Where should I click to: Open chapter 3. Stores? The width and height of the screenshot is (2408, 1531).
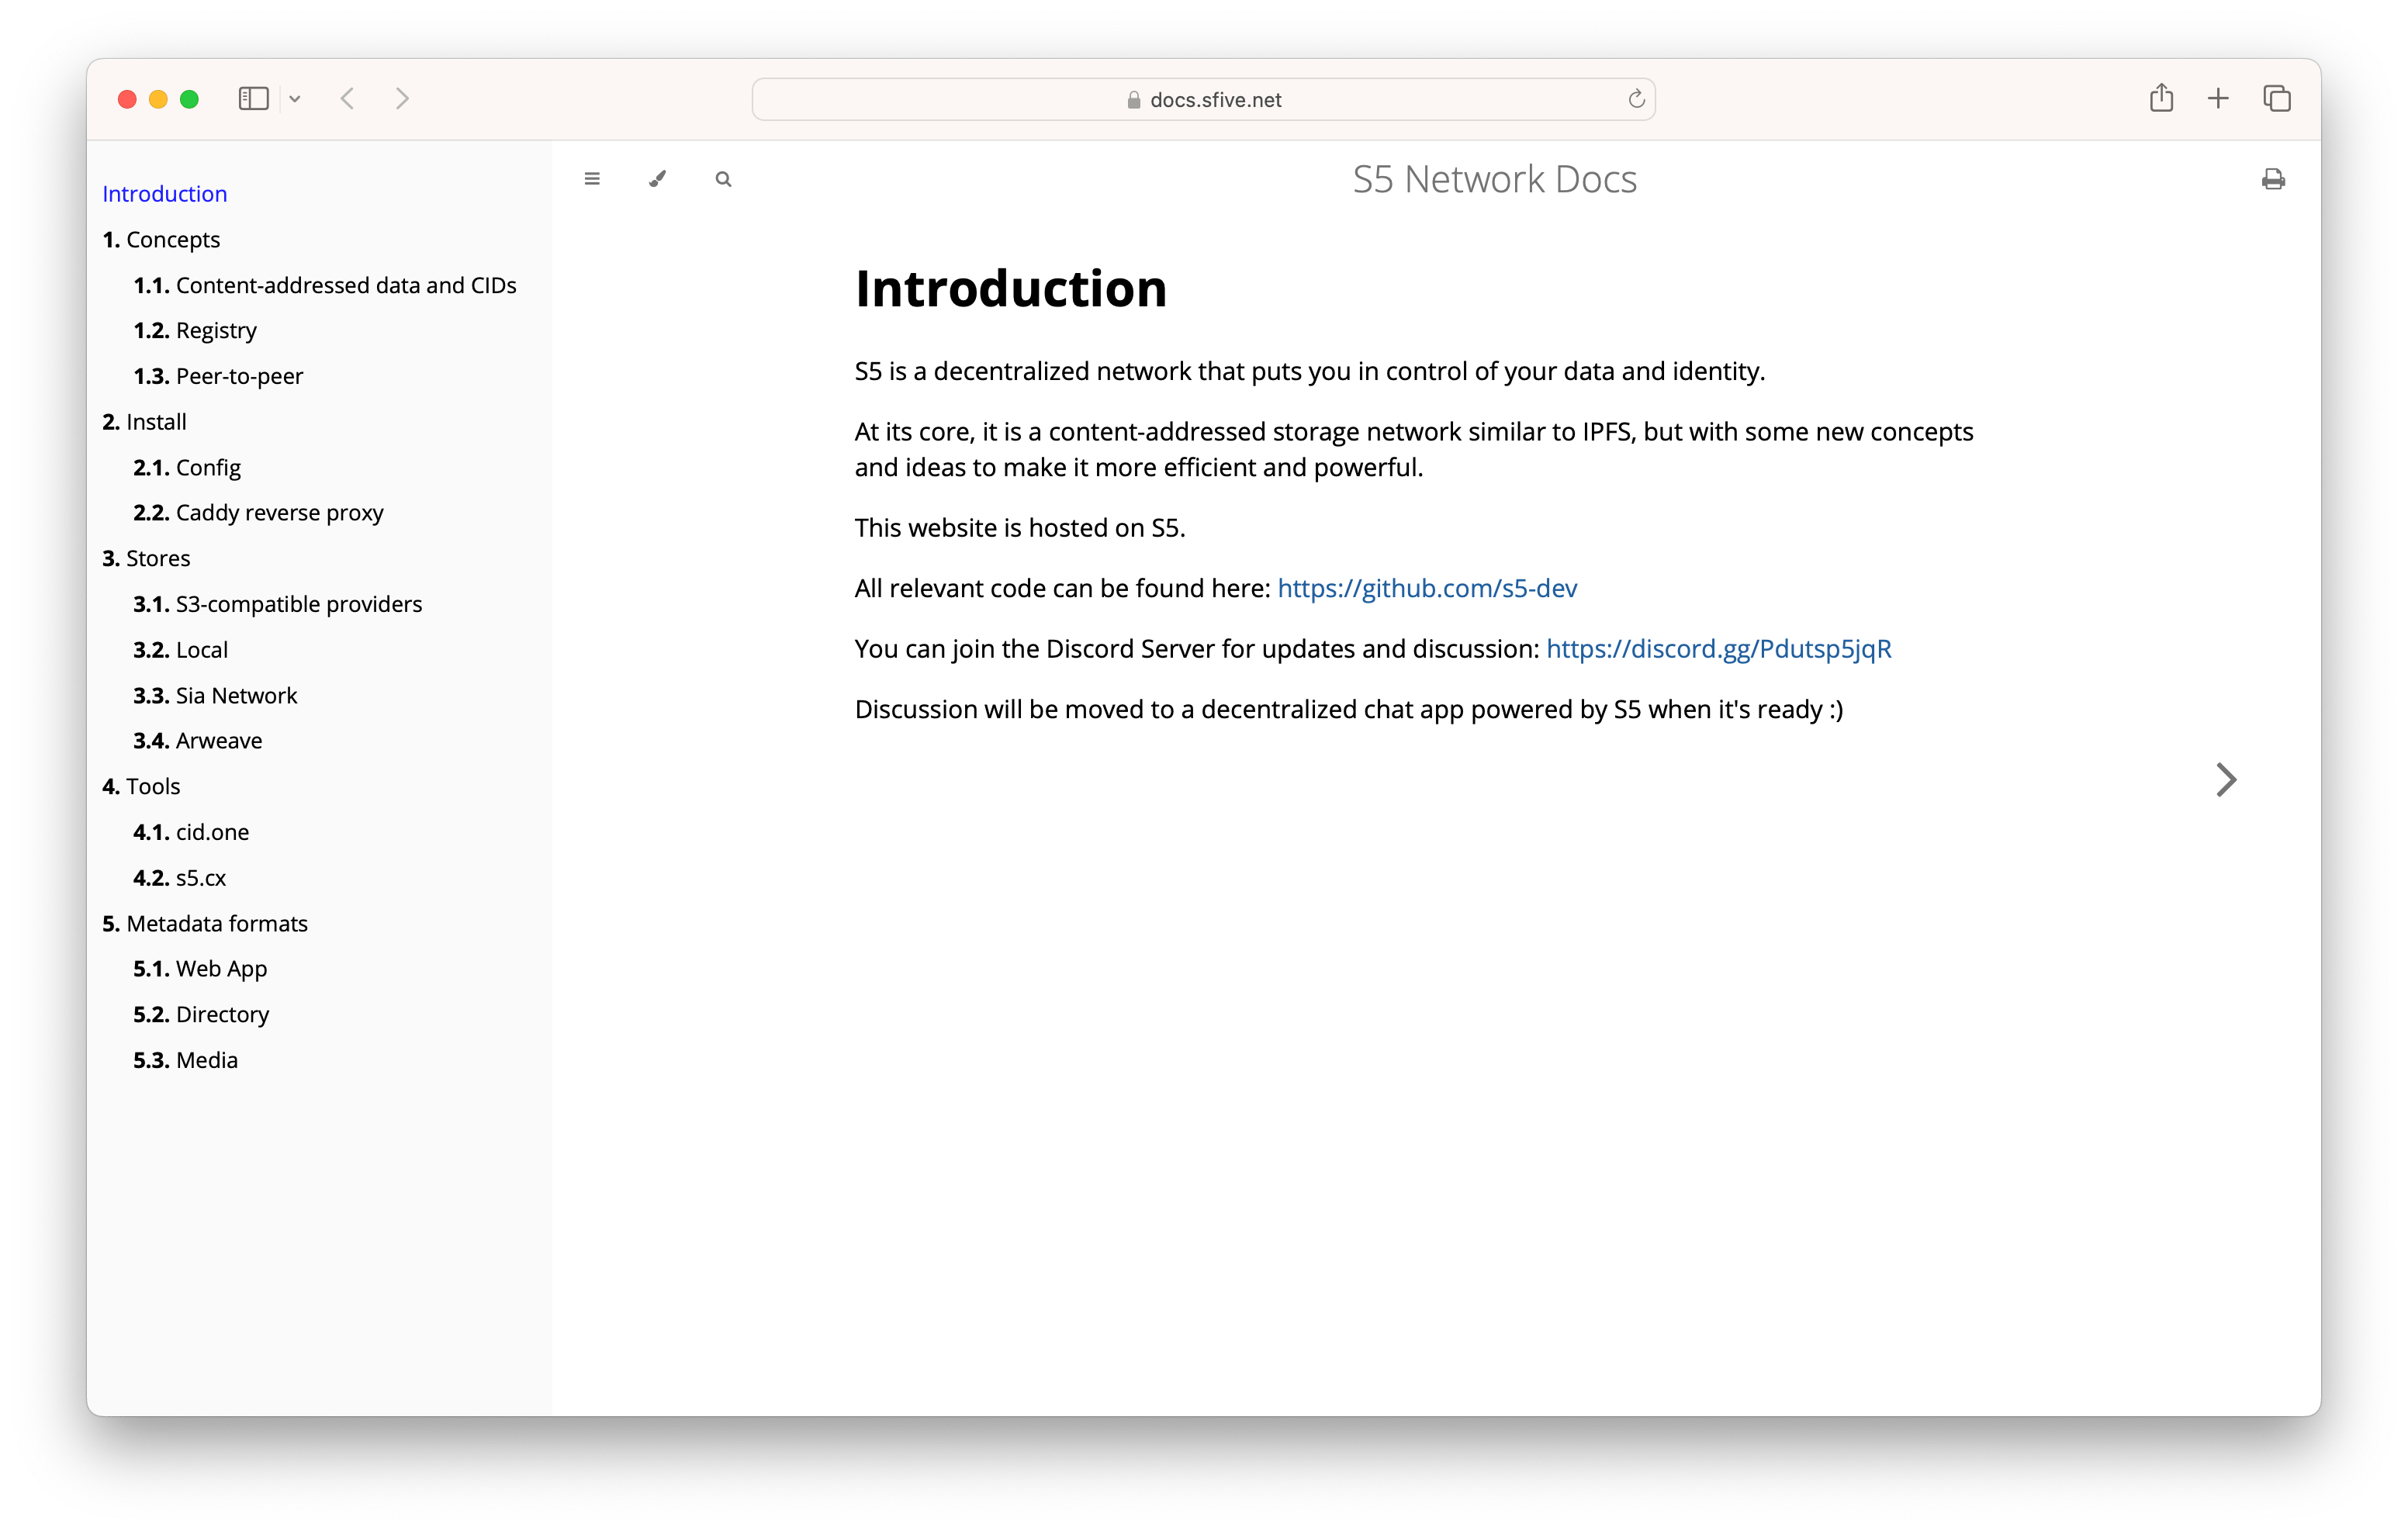click(146, 558)
